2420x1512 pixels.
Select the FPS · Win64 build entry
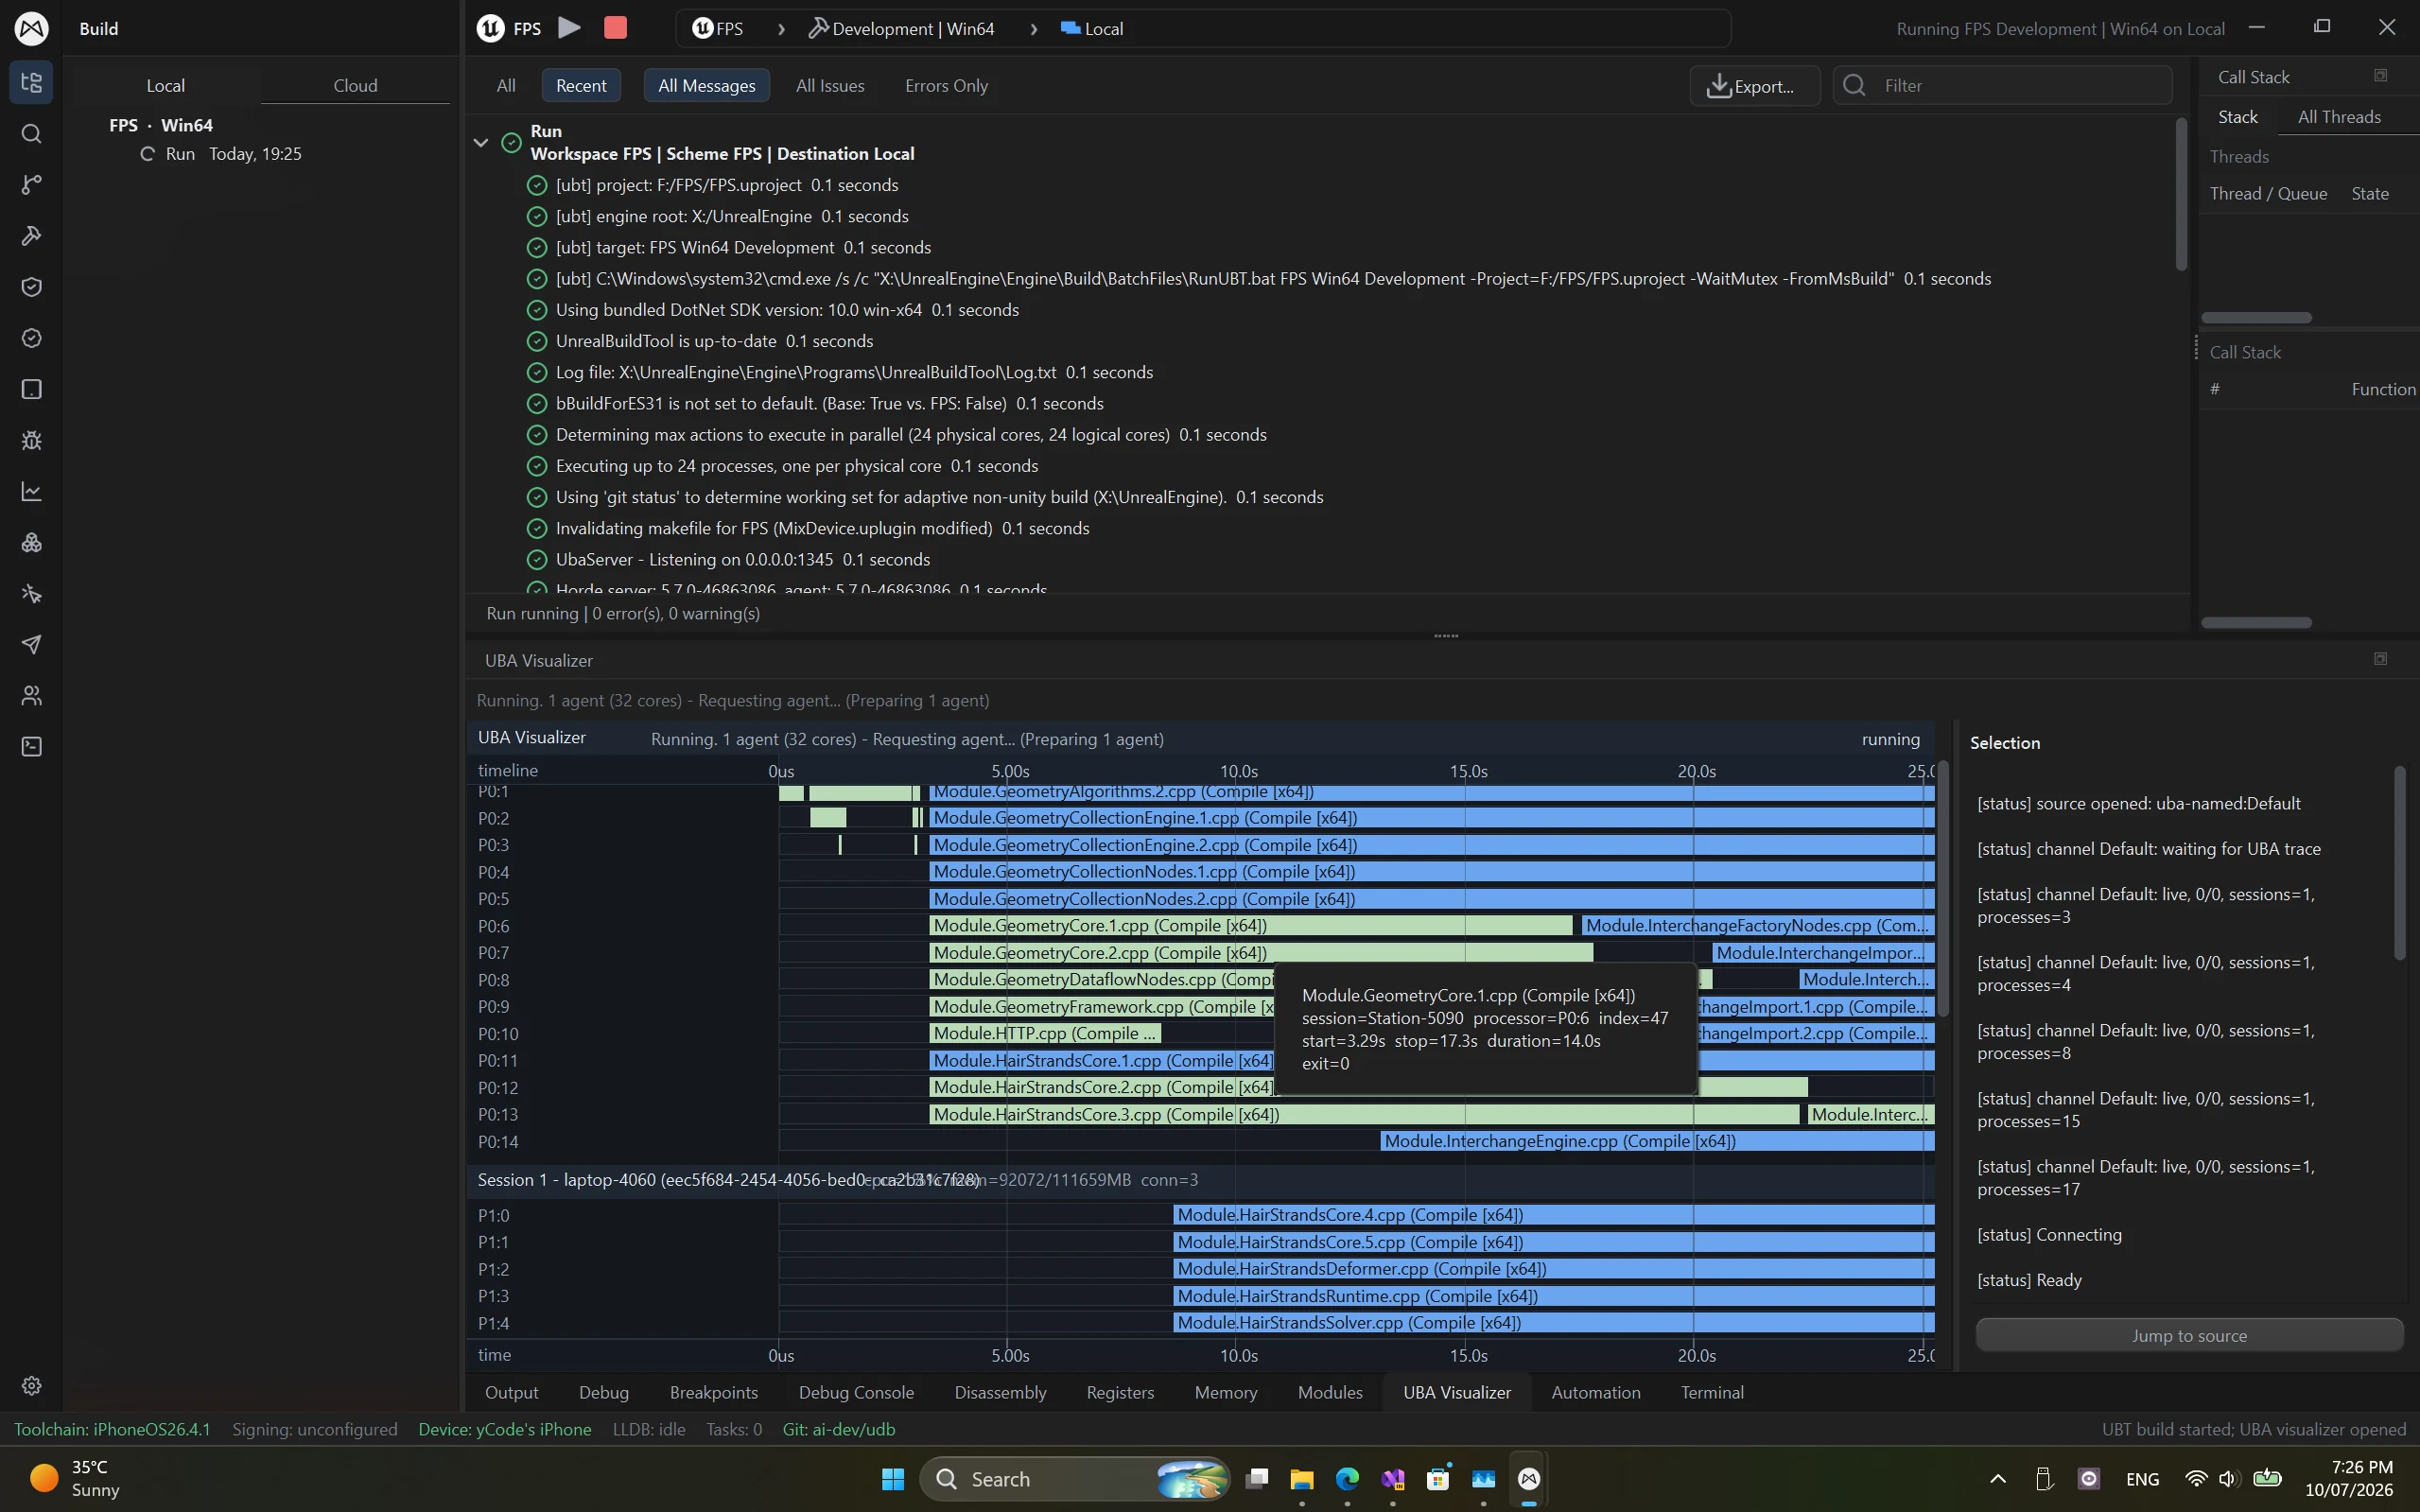tap(161, 125)
